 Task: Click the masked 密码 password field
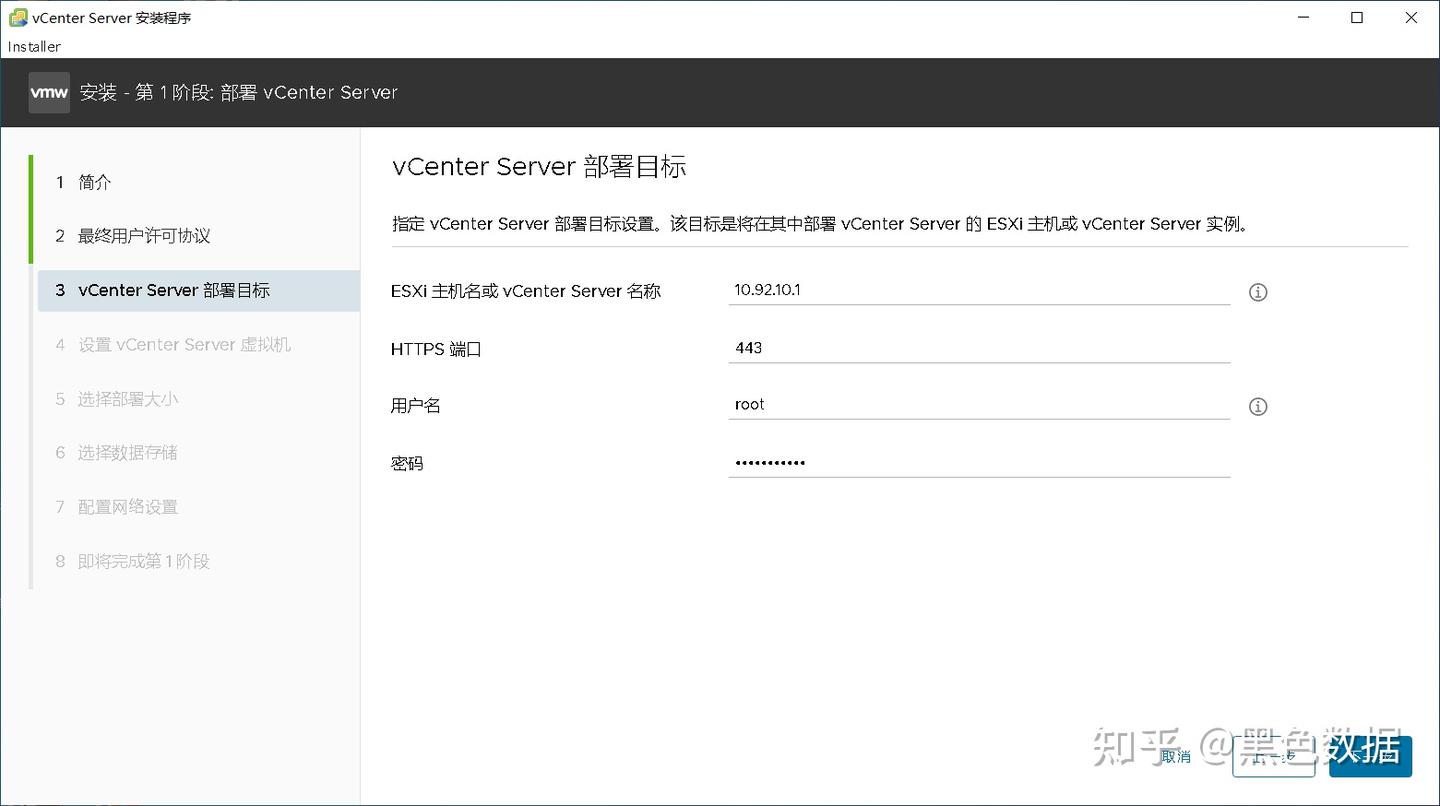(x=980, y=461)
